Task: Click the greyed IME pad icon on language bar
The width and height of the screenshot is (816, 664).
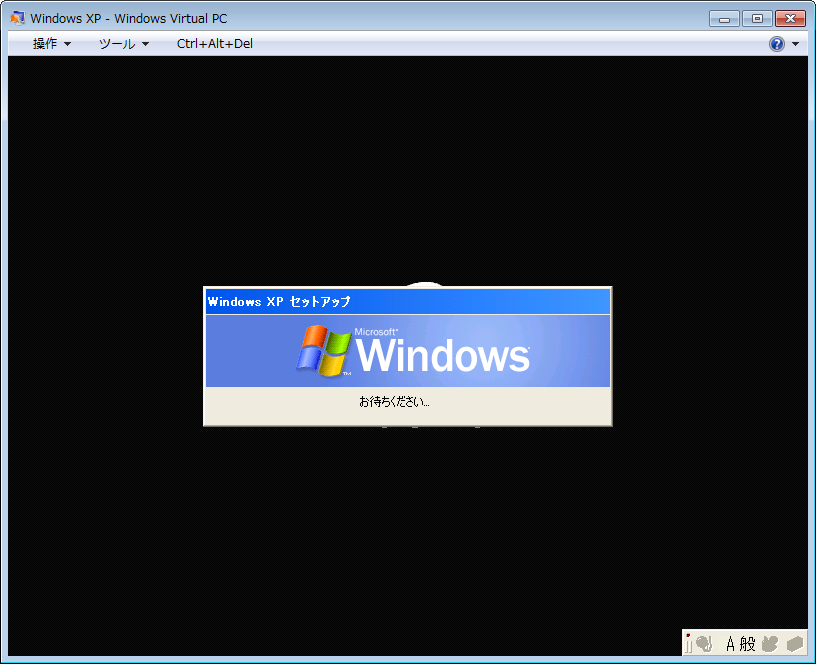Action: click(704, 644)
